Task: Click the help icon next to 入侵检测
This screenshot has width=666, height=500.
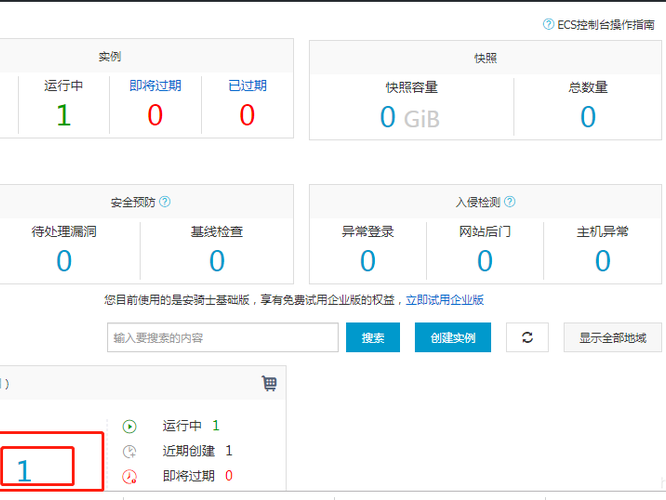Action: coord(510,202)
